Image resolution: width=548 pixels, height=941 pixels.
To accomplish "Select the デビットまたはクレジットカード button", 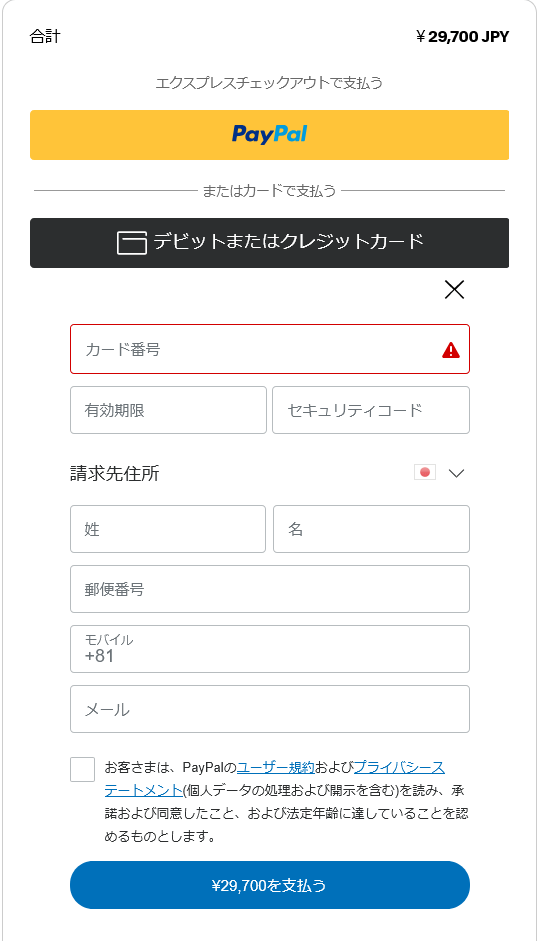I will [x=269, y=242].
